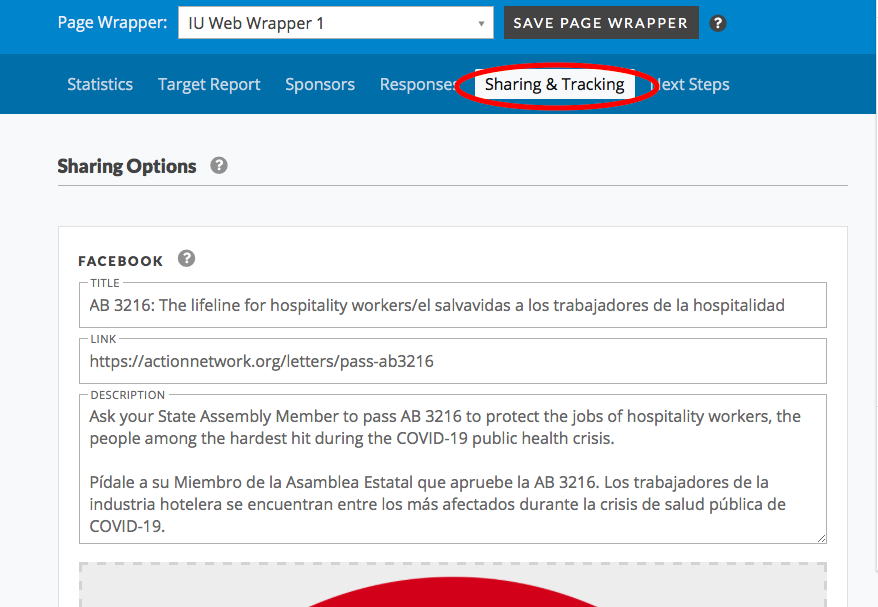Click help icon next to Sharing Options
878x607 pixels.
(x=219, y=166)
